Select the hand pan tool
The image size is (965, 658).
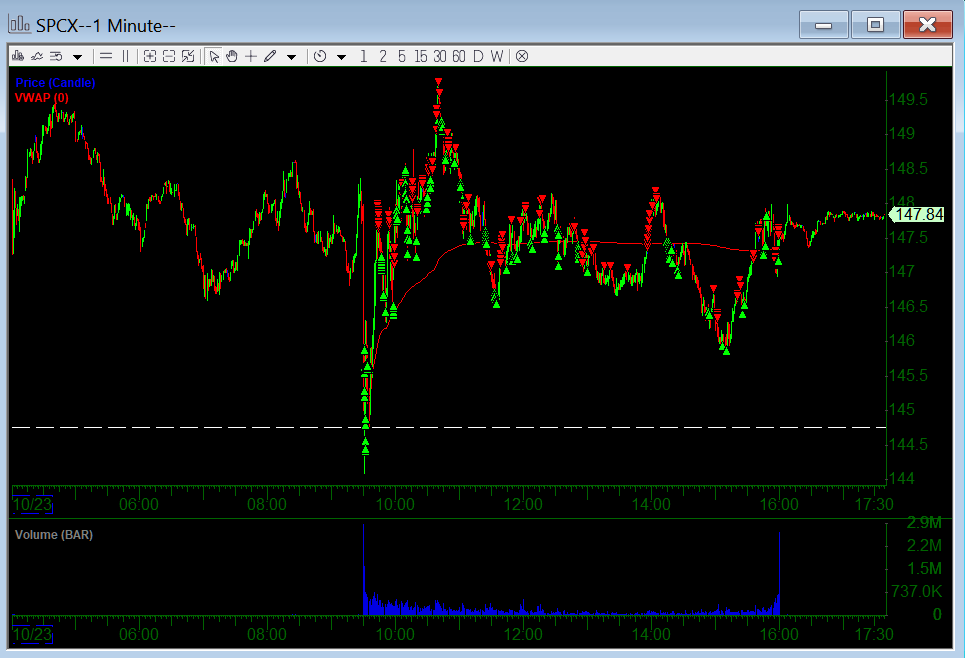231,57
